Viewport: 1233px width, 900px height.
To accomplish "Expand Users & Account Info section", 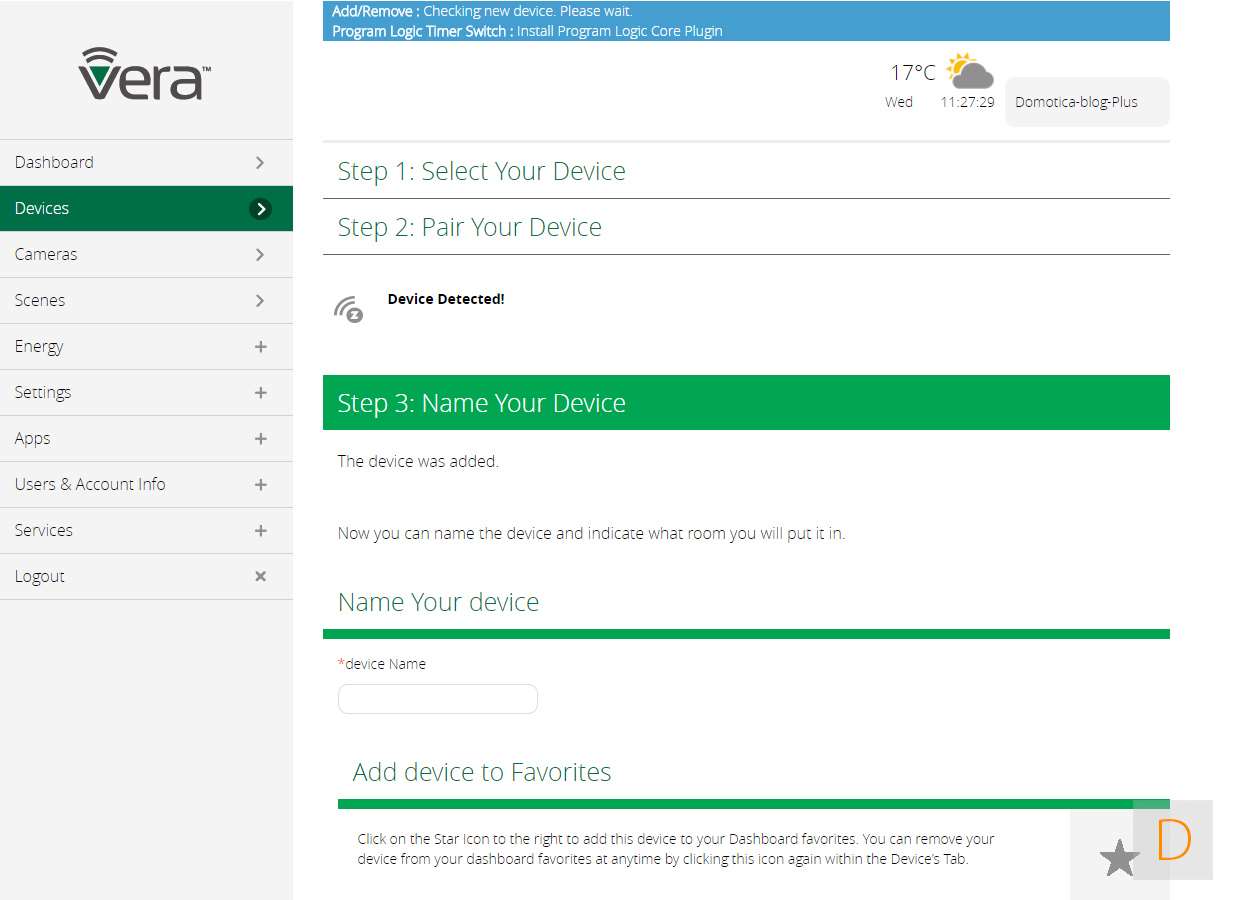I will click(x=260, y=485).
